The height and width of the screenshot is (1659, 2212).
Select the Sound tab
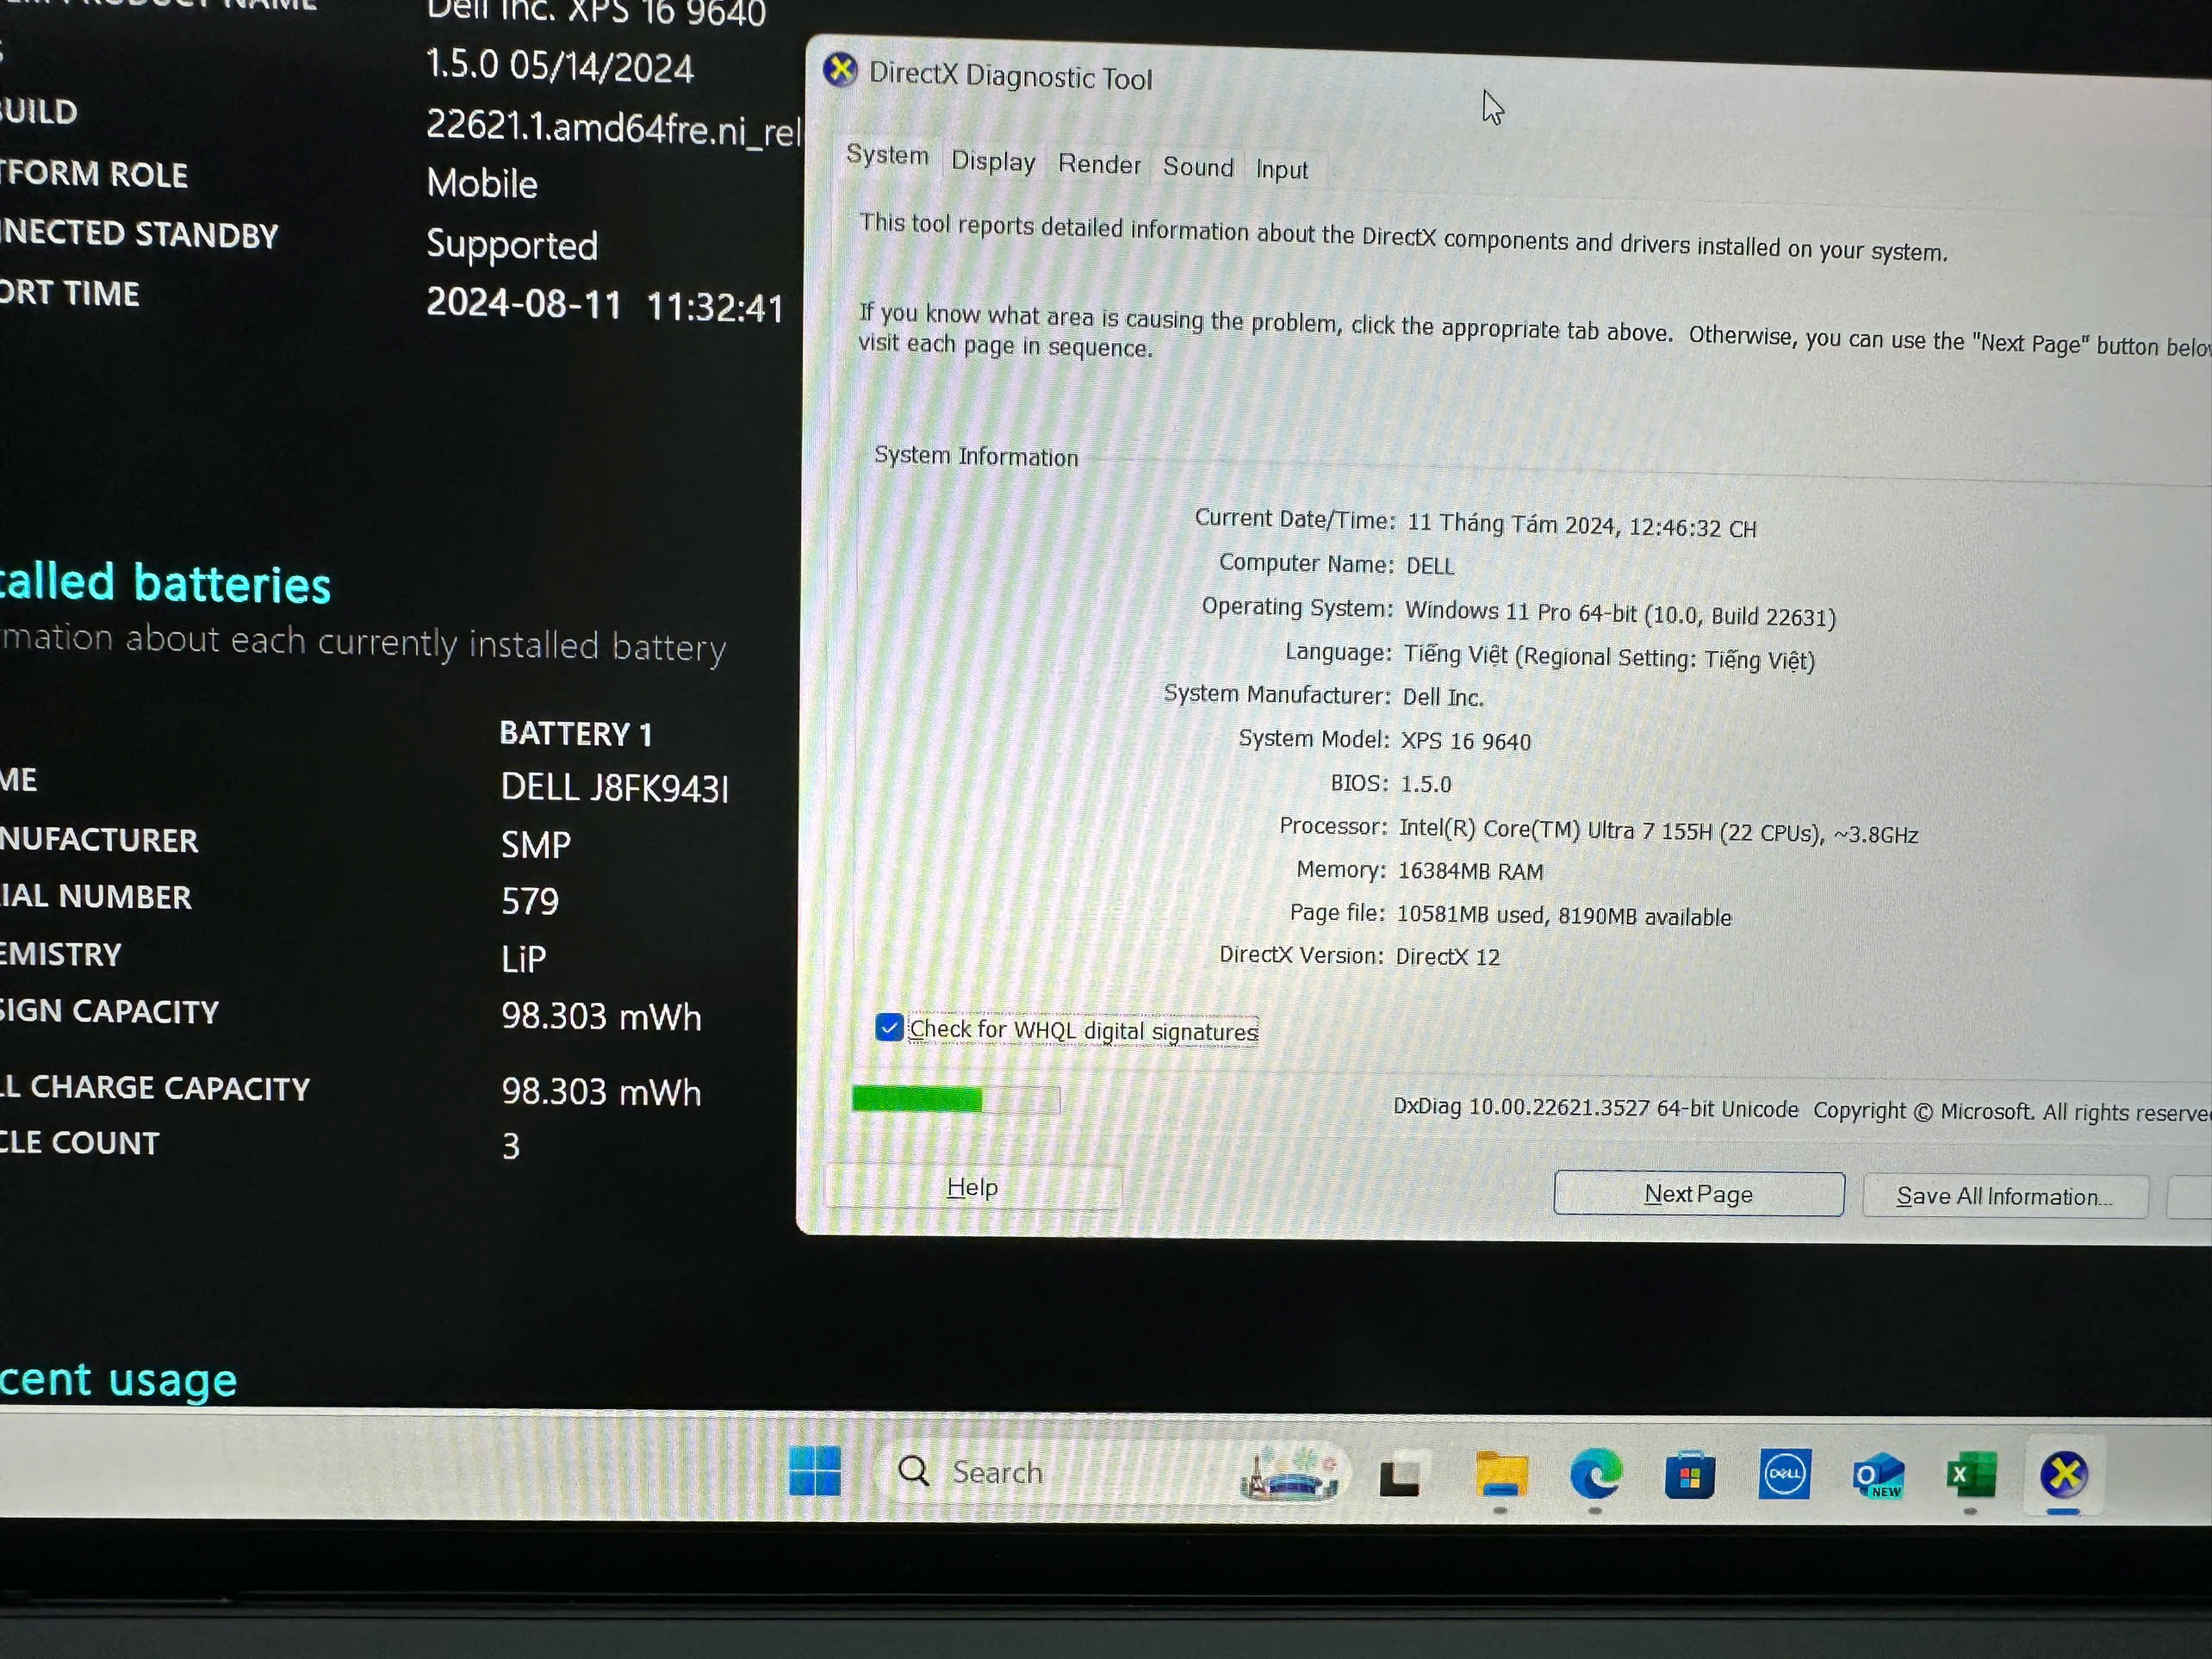1200,165
